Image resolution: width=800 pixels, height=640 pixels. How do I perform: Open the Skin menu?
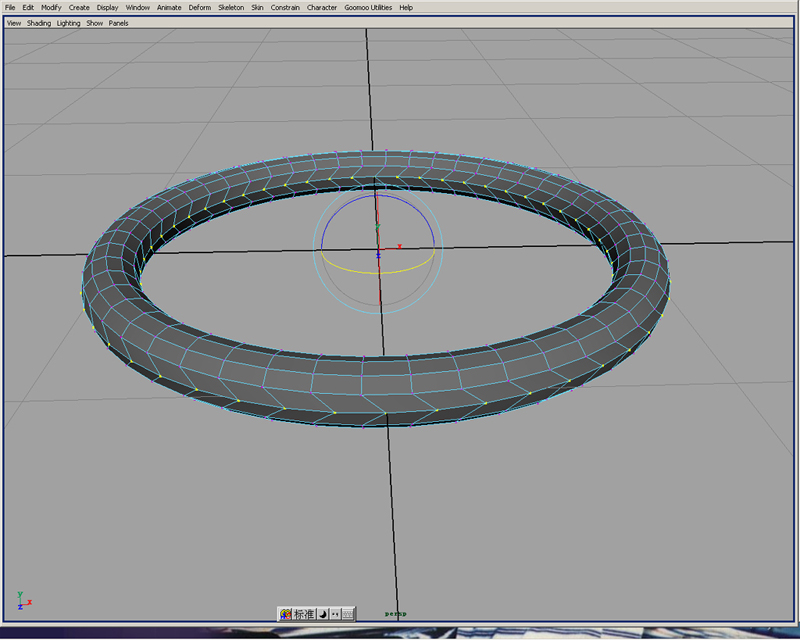pos(257,8)
